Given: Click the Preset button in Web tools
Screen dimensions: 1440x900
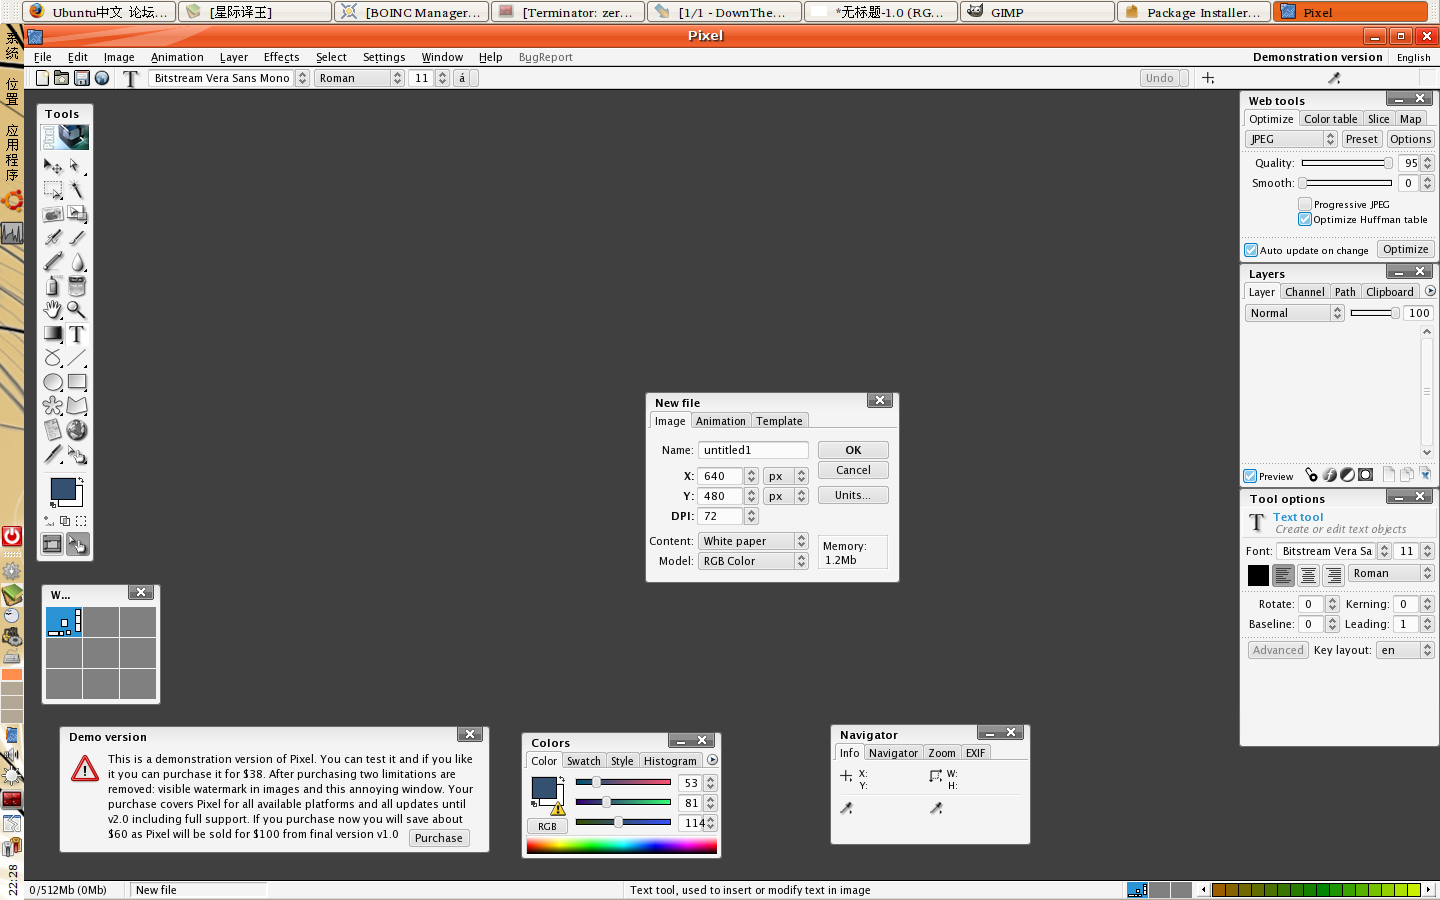Looking at the screenshot, I should click(1362, 139).
